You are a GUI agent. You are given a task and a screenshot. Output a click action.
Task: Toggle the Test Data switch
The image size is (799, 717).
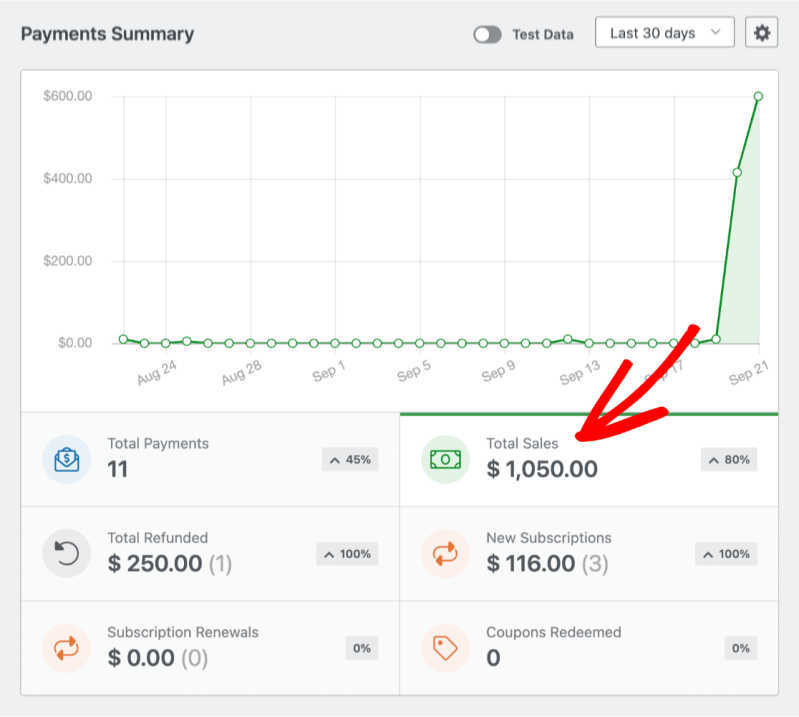point(487,34)
